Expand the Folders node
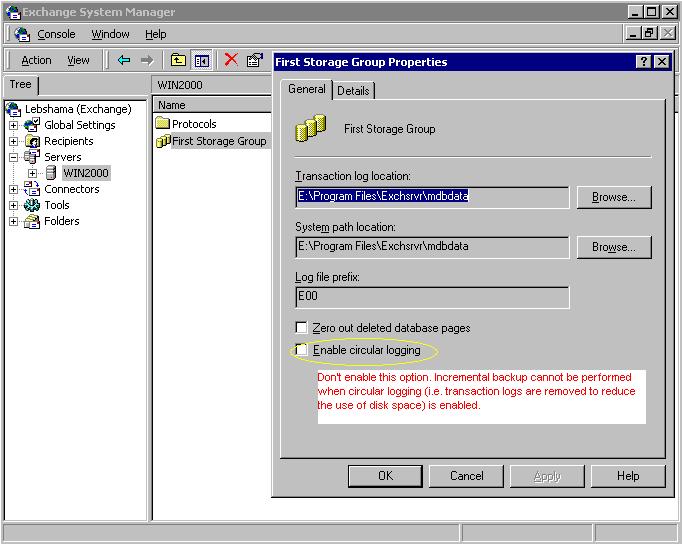 13,221
